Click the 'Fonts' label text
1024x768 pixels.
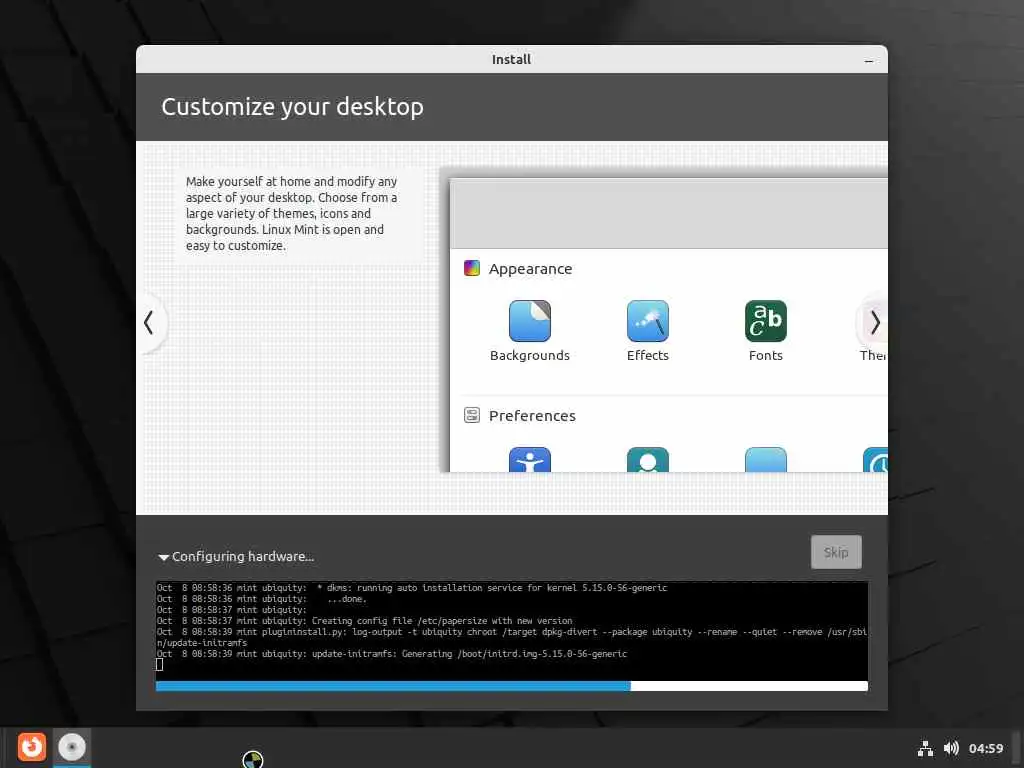(765, 355)
